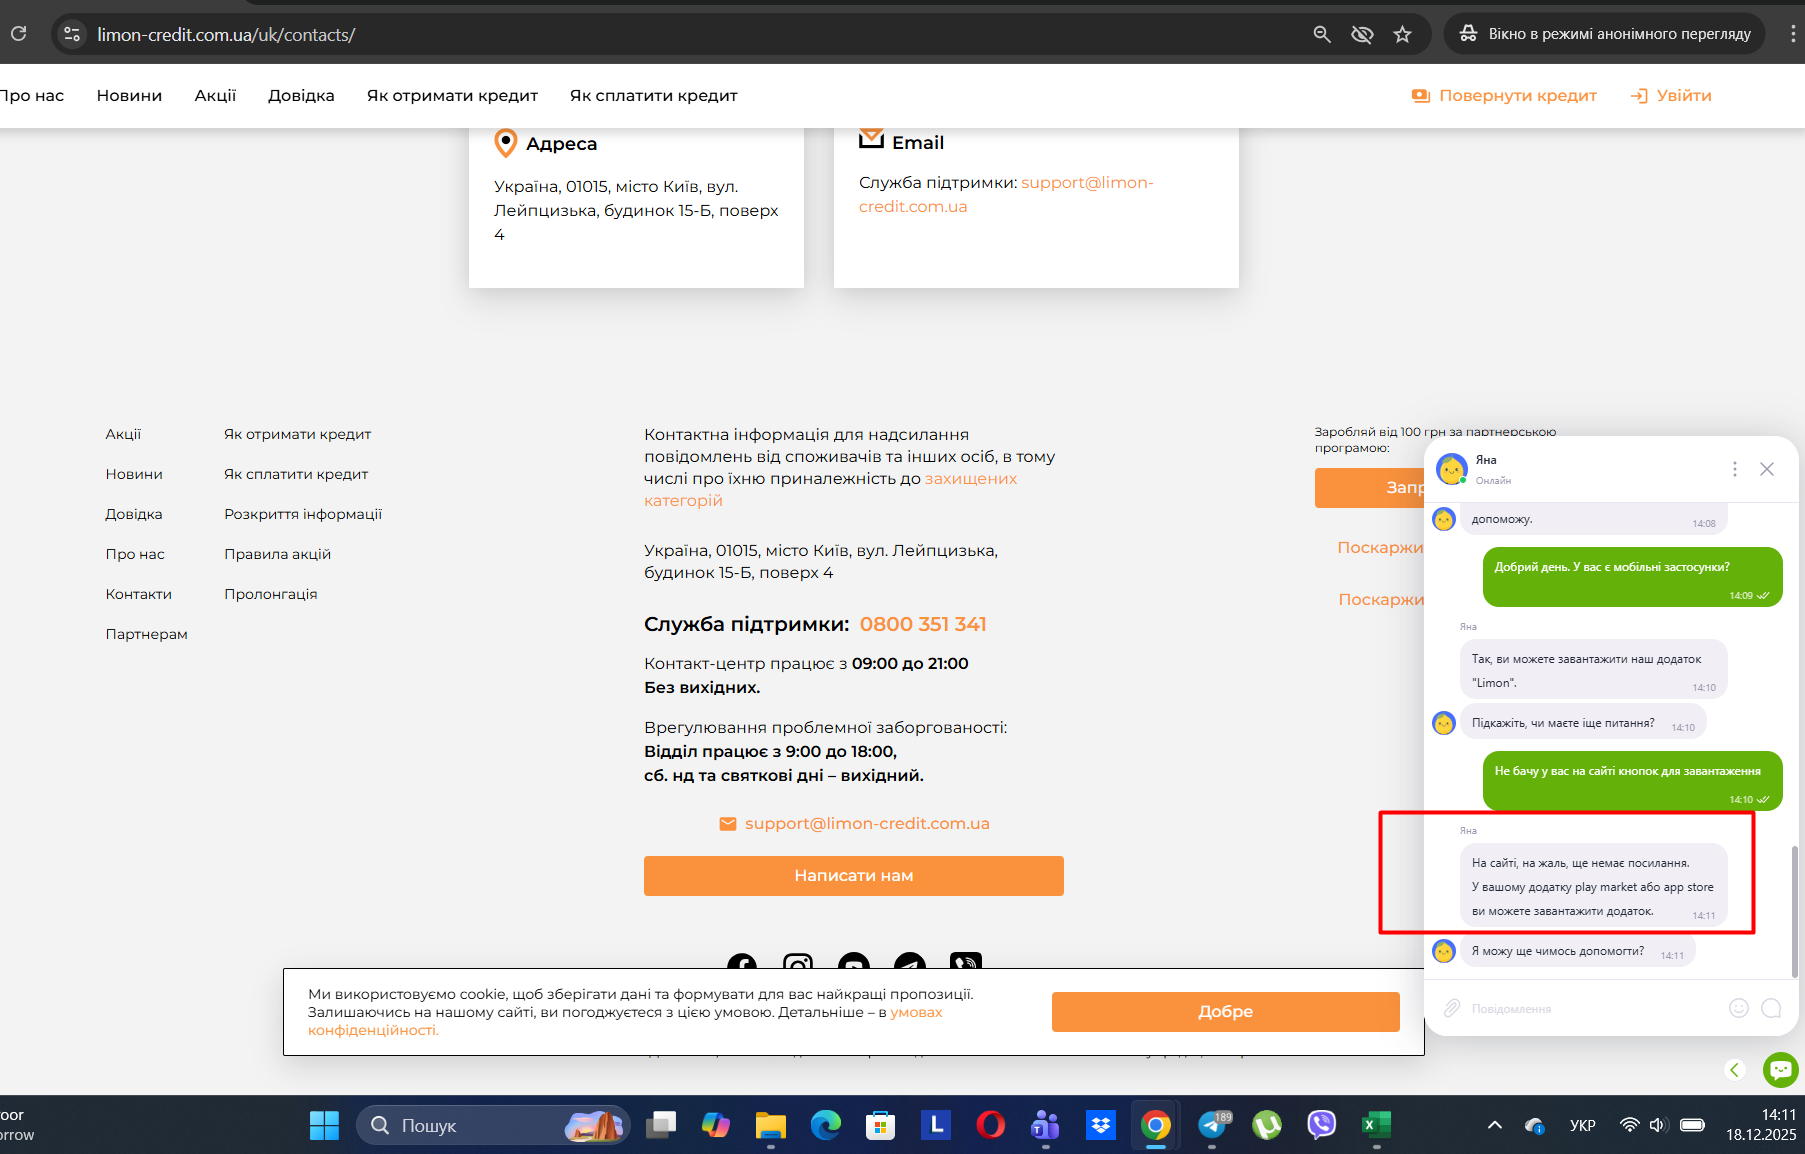Open the Акції top menu item
Viewport: 1805px width, 1154px height.
coord(215,96)
